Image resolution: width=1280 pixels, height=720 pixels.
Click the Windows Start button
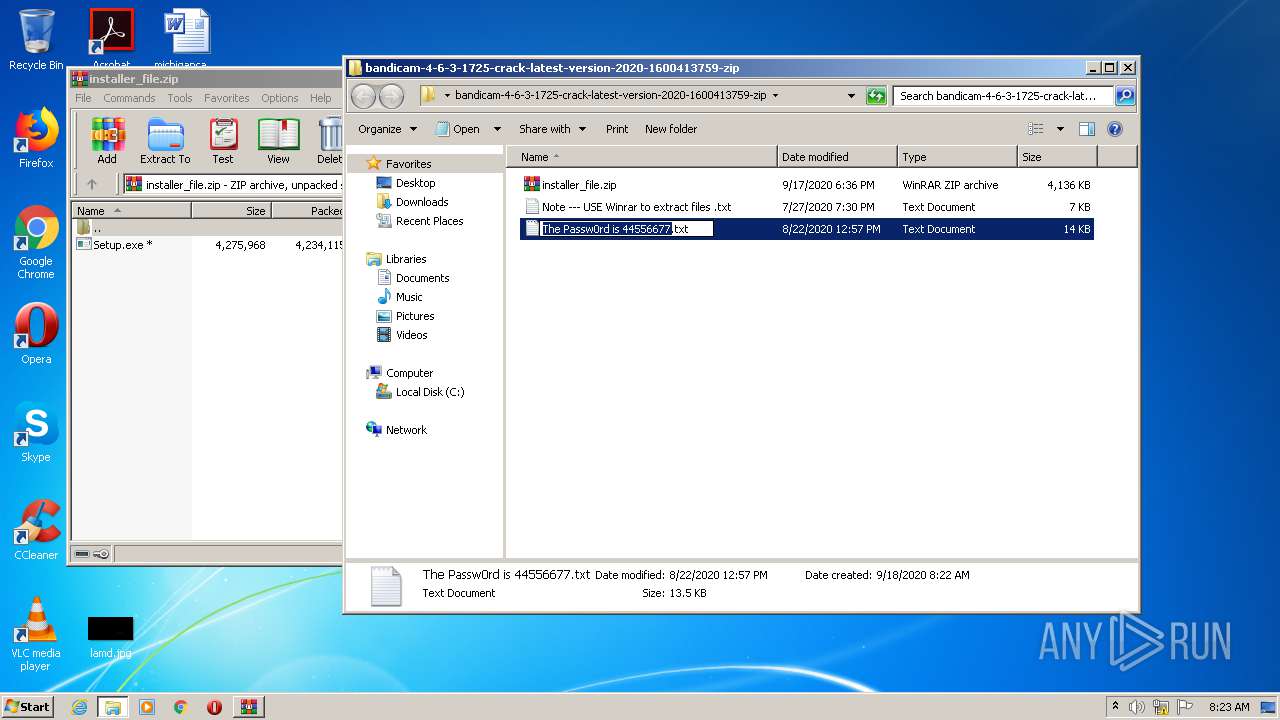coord(27,706)
